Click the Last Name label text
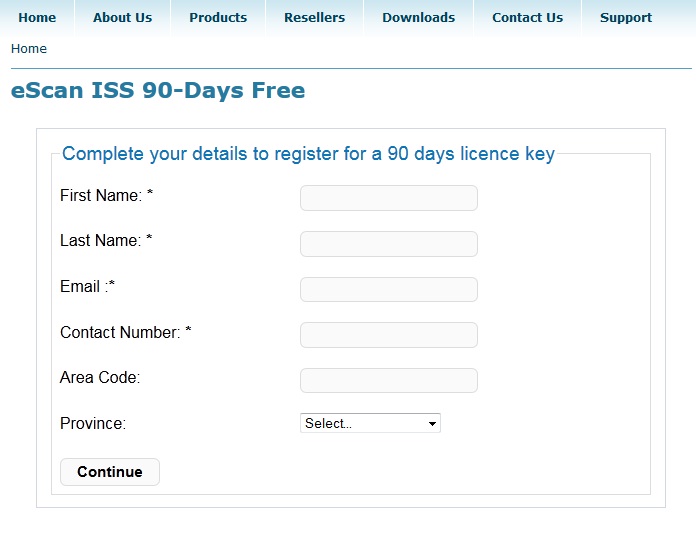This screenshot has width=696, height=541. 106,241
